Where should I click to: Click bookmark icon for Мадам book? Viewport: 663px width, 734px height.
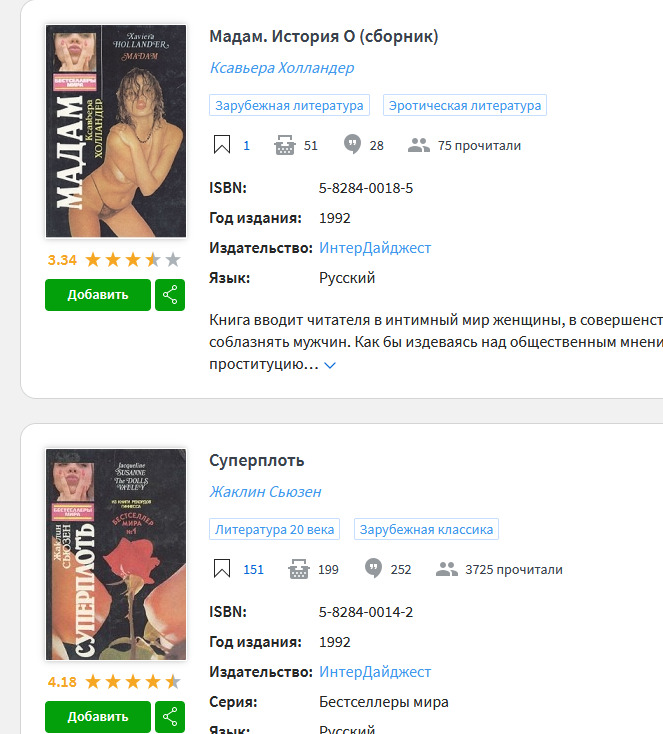[222, 145]
